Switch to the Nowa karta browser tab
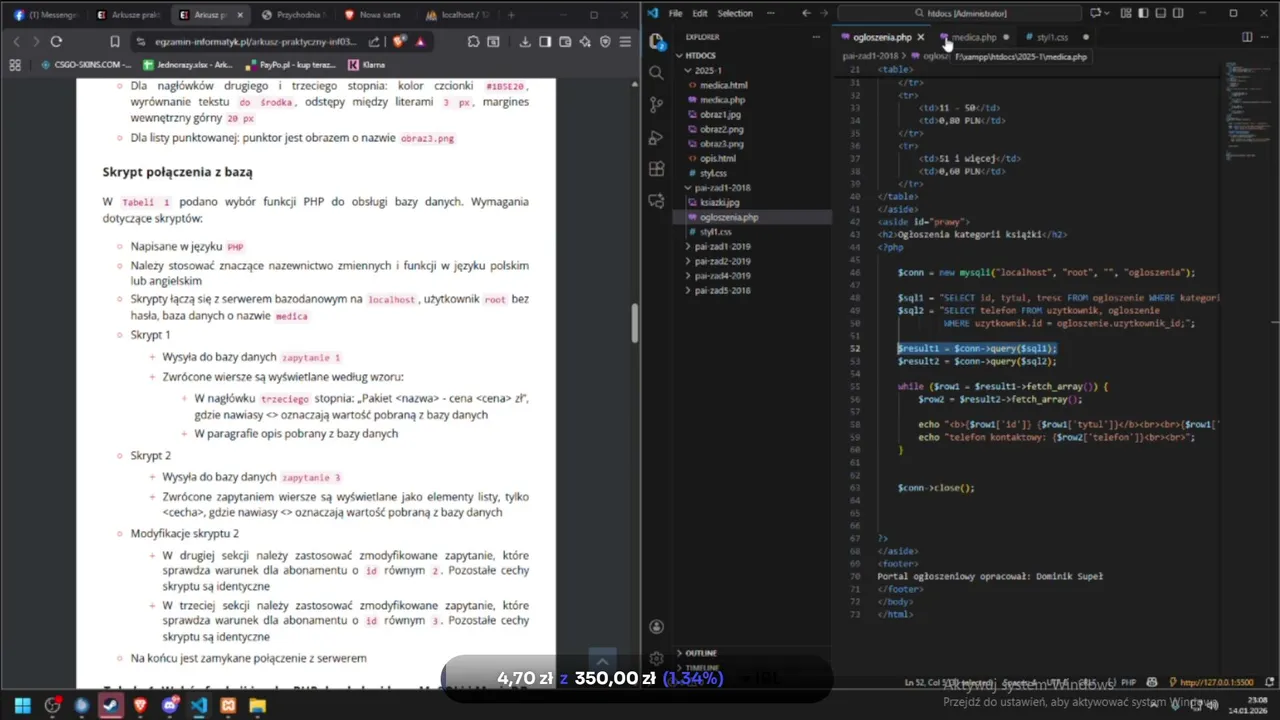The width and height of the screenshot is (1280, 720). point(375,15)
